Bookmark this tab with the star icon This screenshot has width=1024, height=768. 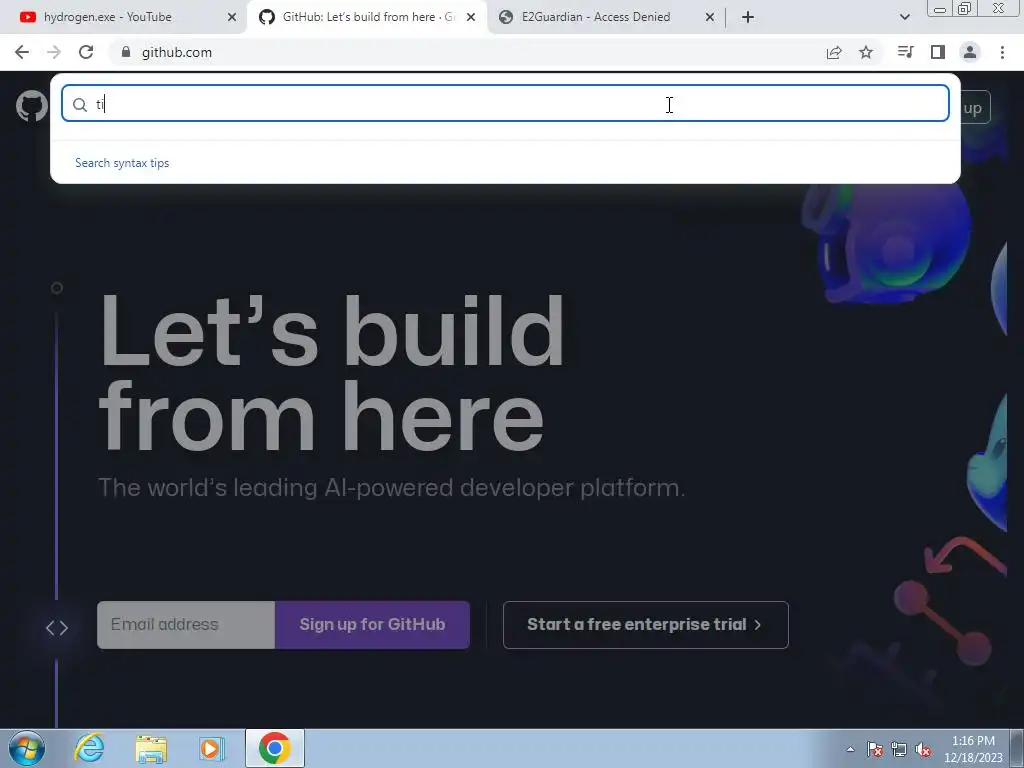click(x=866, y=52)
